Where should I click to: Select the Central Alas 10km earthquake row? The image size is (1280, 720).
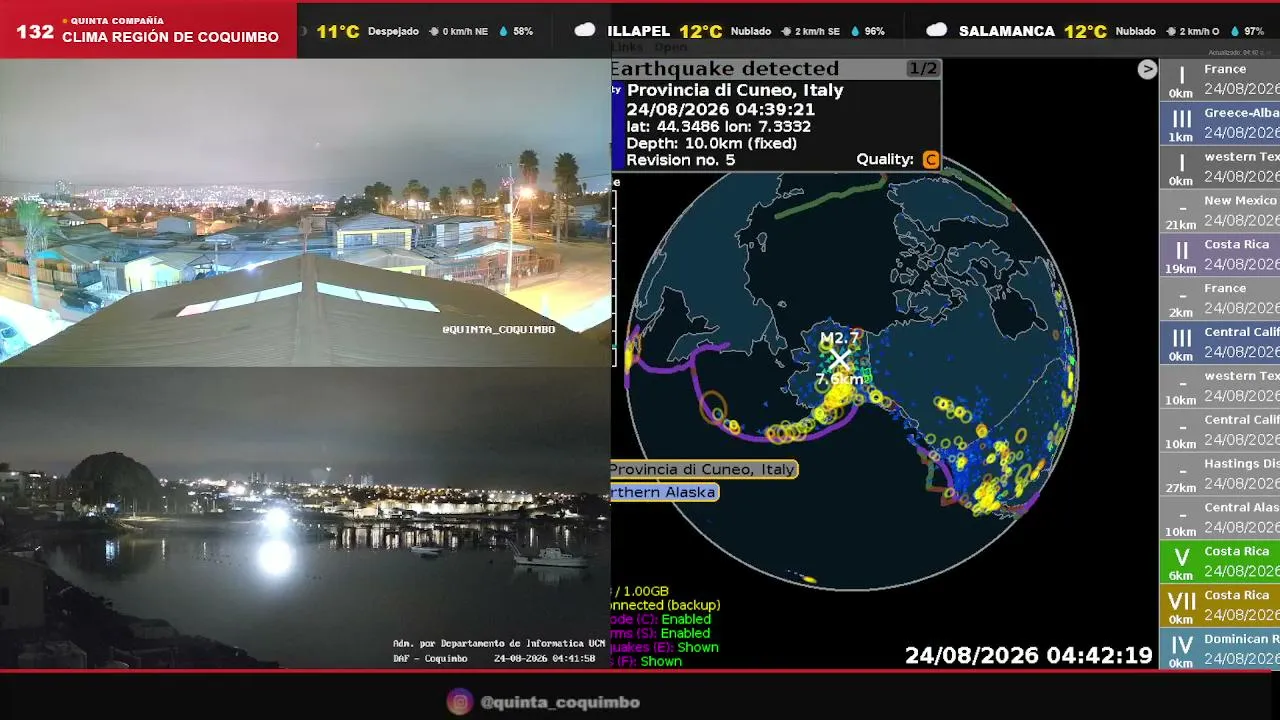[1220, 519]
